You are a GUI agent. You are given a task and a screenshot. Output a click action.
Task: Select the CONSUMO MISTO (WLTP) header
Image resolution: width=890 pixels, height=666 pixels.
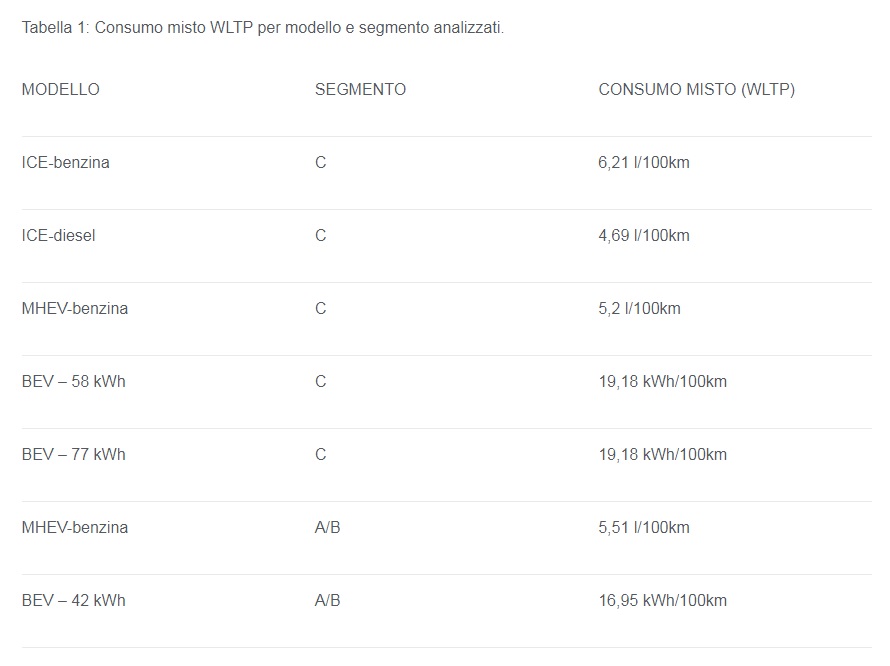pyautogui.click(x=696, y=90)
